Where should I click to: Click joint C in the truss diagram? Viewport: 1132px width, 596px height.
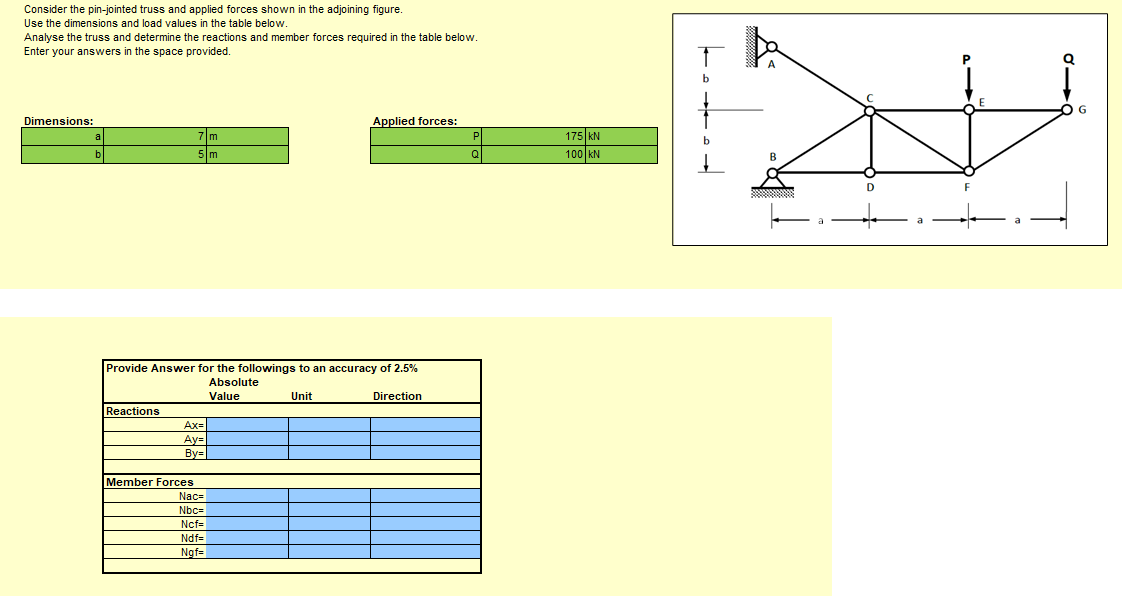pyautogui.click(x=870, y=110)
